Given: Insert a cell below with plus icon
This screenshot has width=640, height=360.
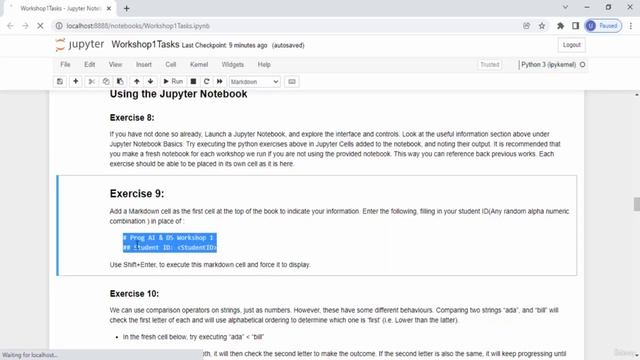Looking at the screenshot, I should coord(76,82).
